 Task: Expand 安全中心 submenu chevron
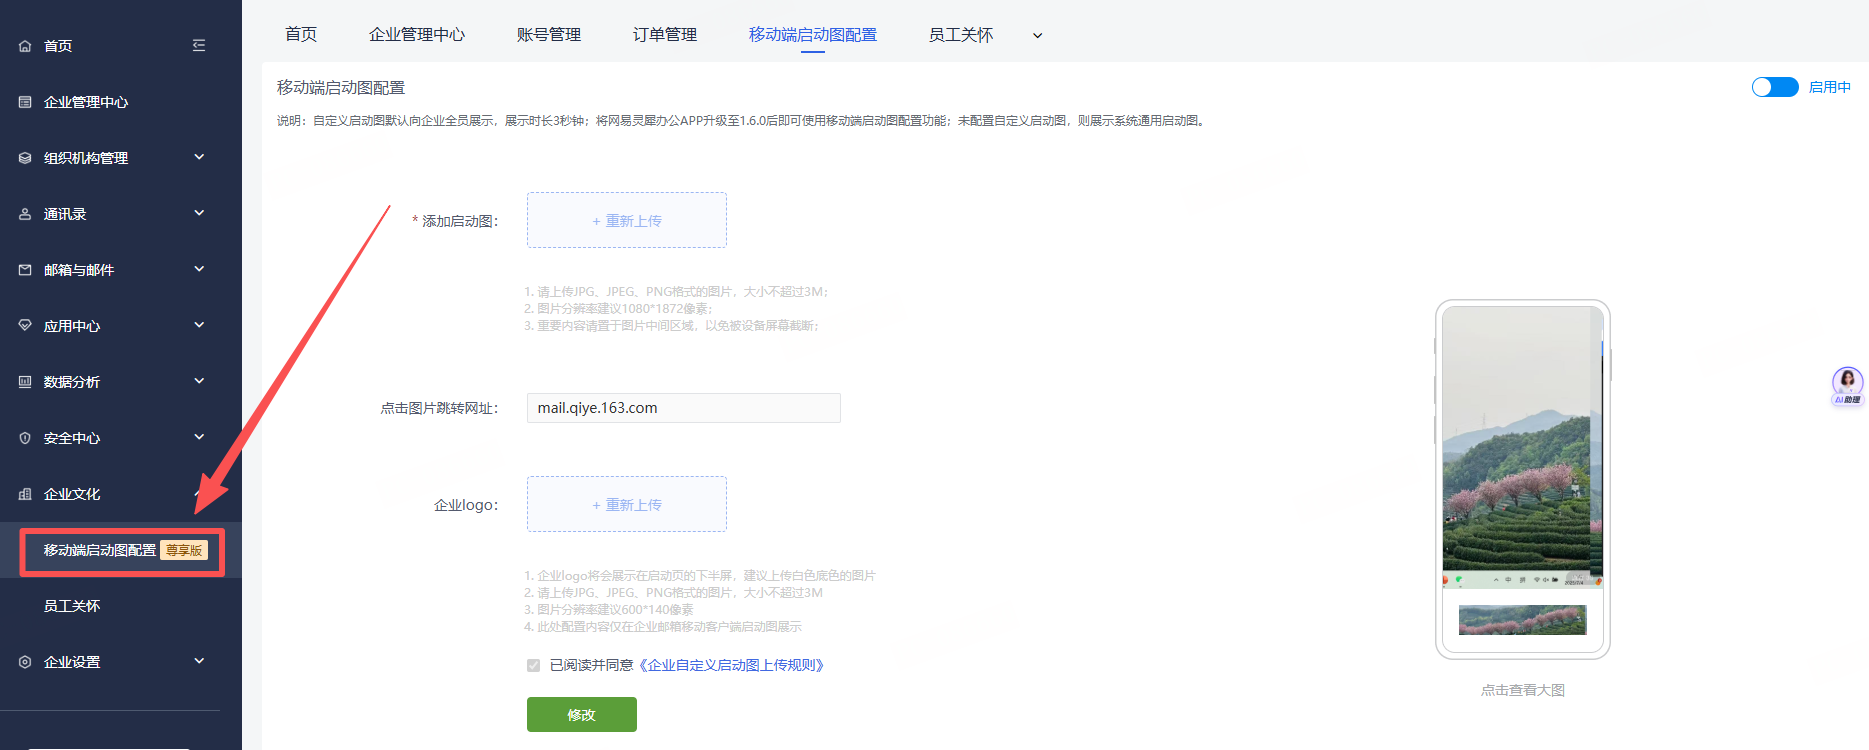point(199,437)
